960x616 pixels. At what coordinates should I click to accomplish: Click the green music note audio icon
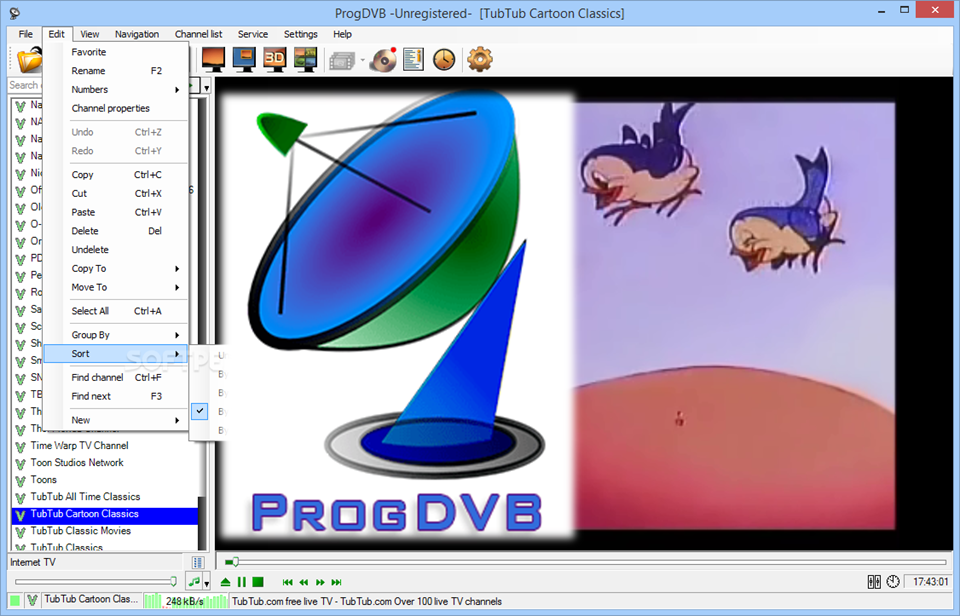(x=194, y=581)
